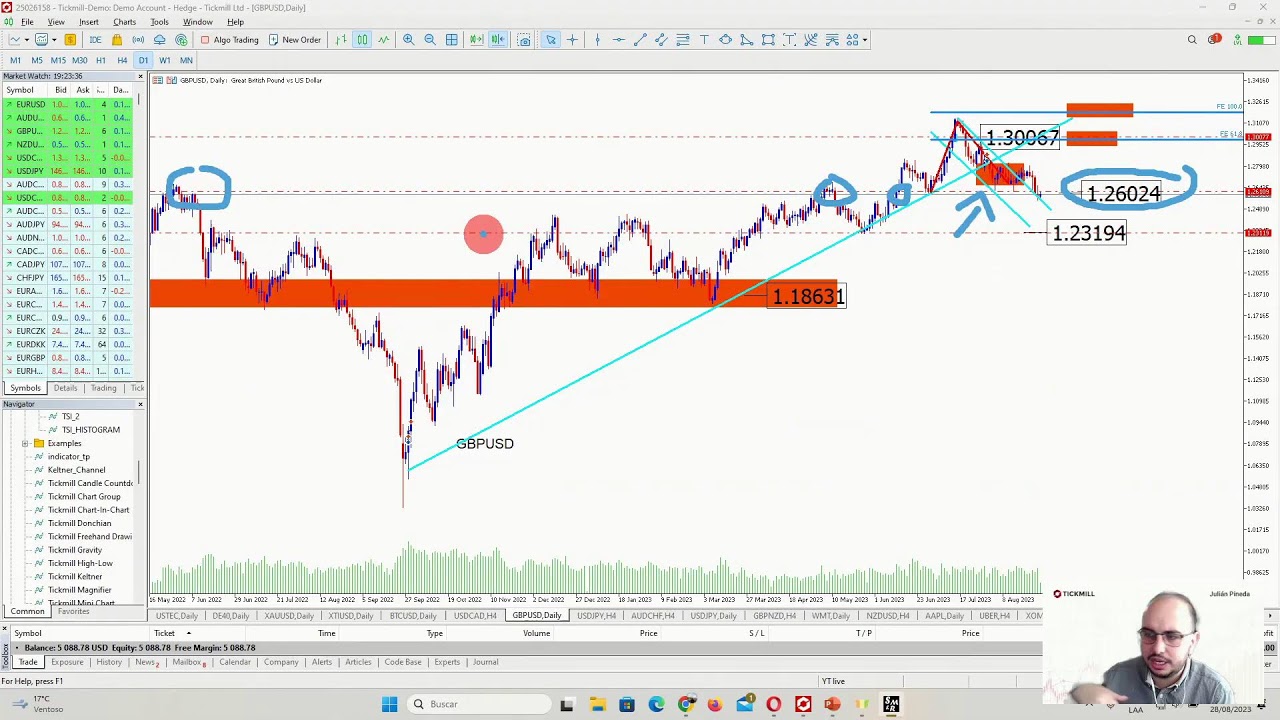Open the search magnifier in top right
Image resolution: width=1280 pixels, height=720 pixels.
[1192, 40]
